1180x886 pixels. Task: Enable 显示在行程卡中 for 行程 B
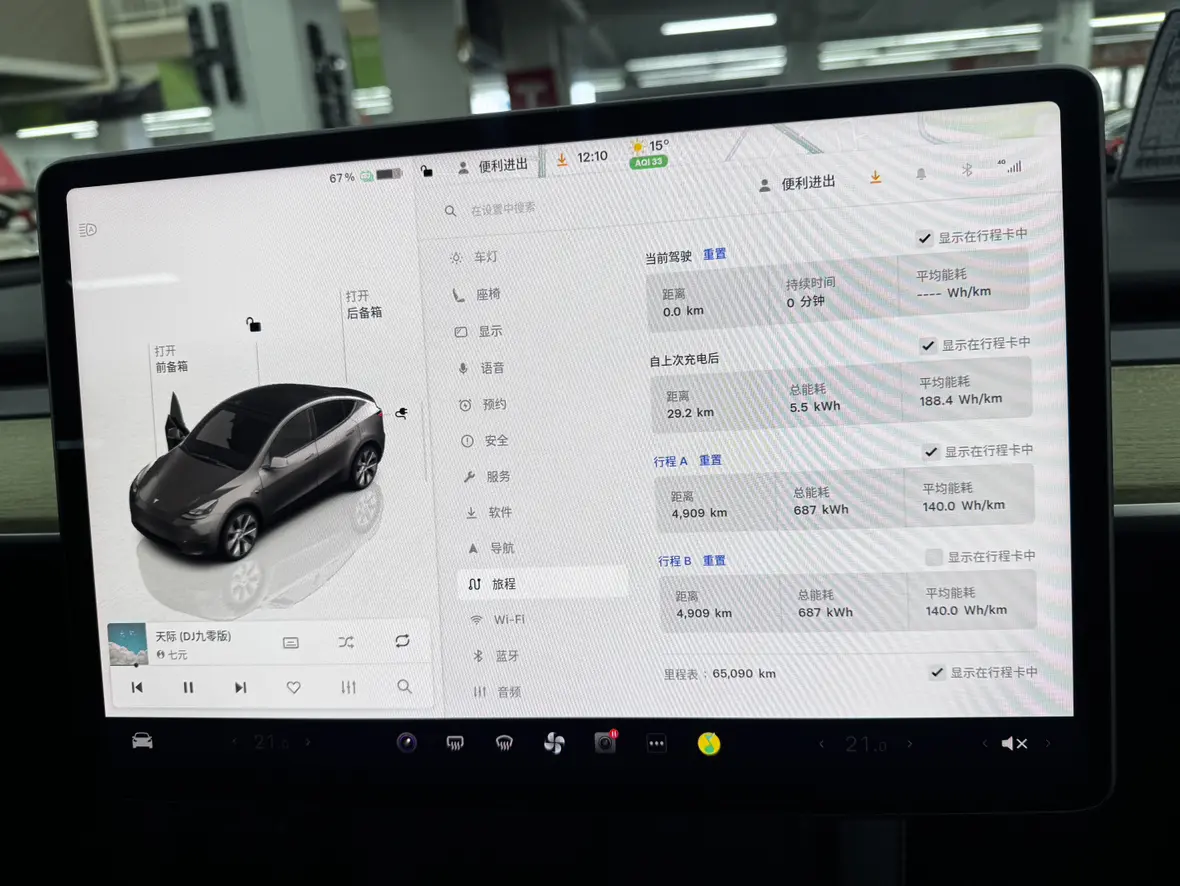933,557
